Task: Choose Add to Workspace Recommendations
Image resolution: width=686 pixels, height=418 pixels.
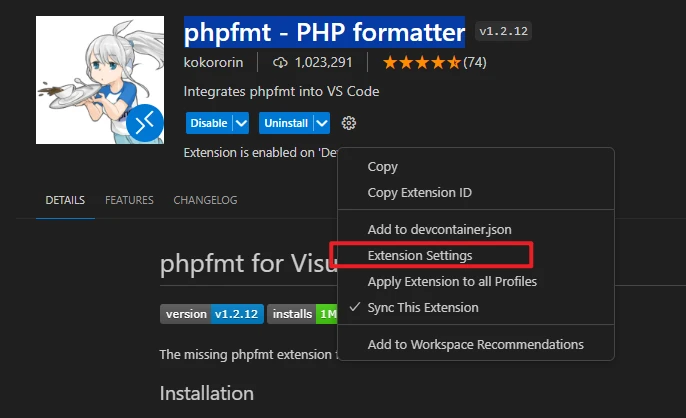Action: pos(475,344)
